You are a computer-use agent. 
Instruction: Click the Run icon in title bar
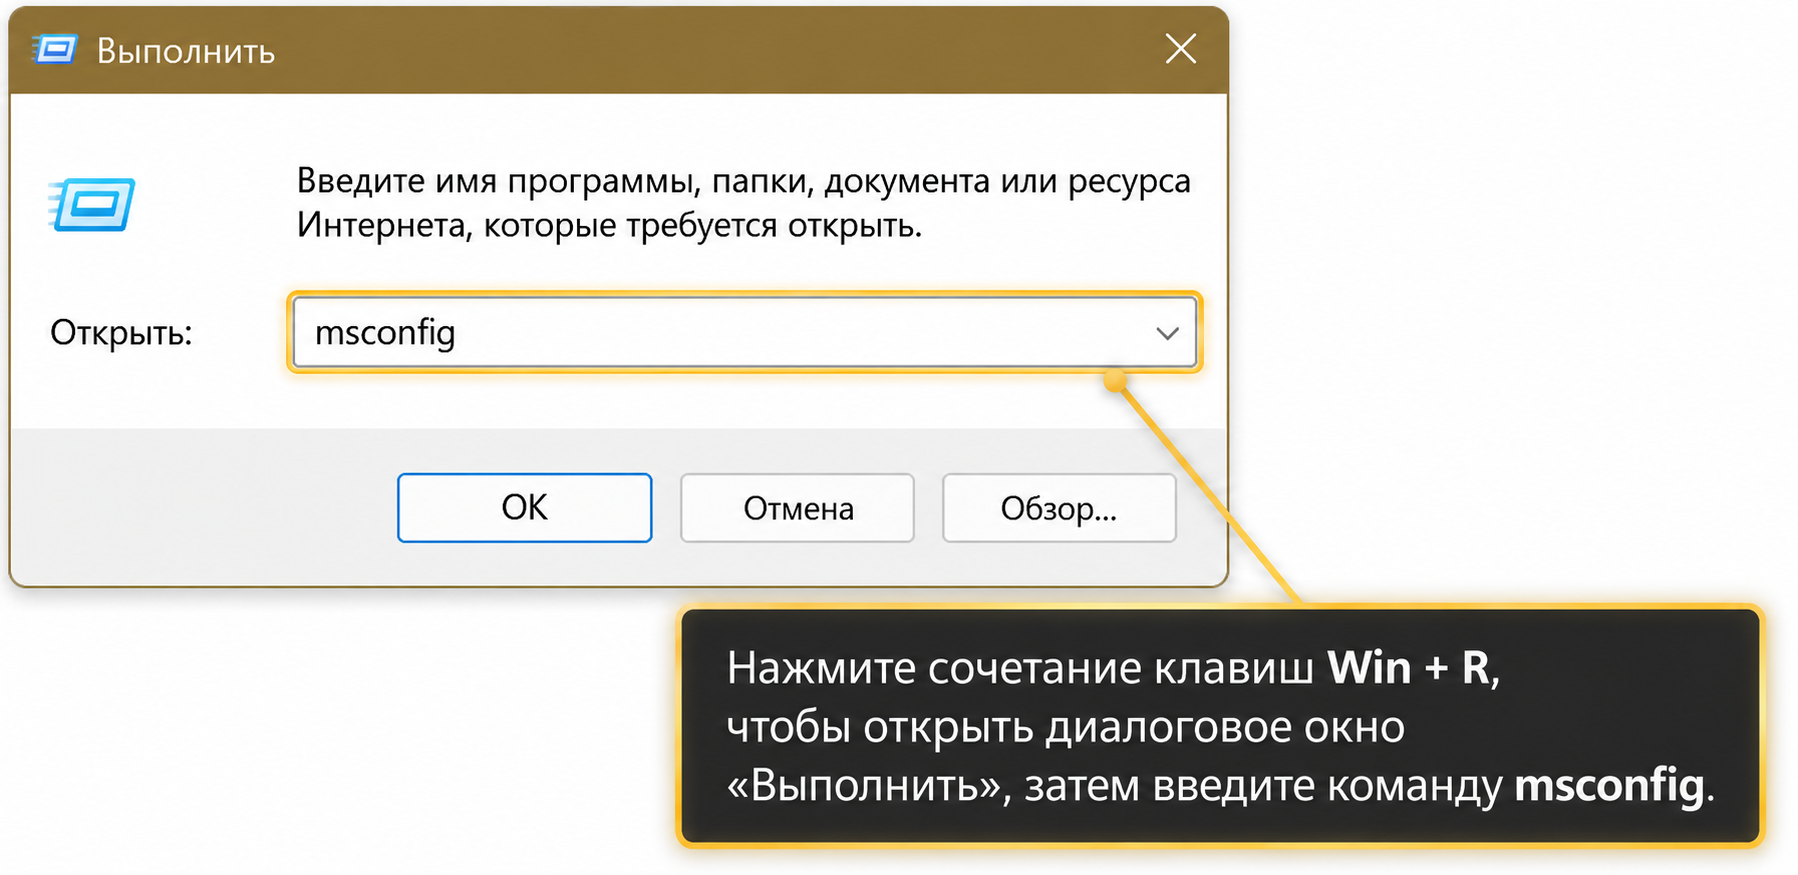(54, 49)
